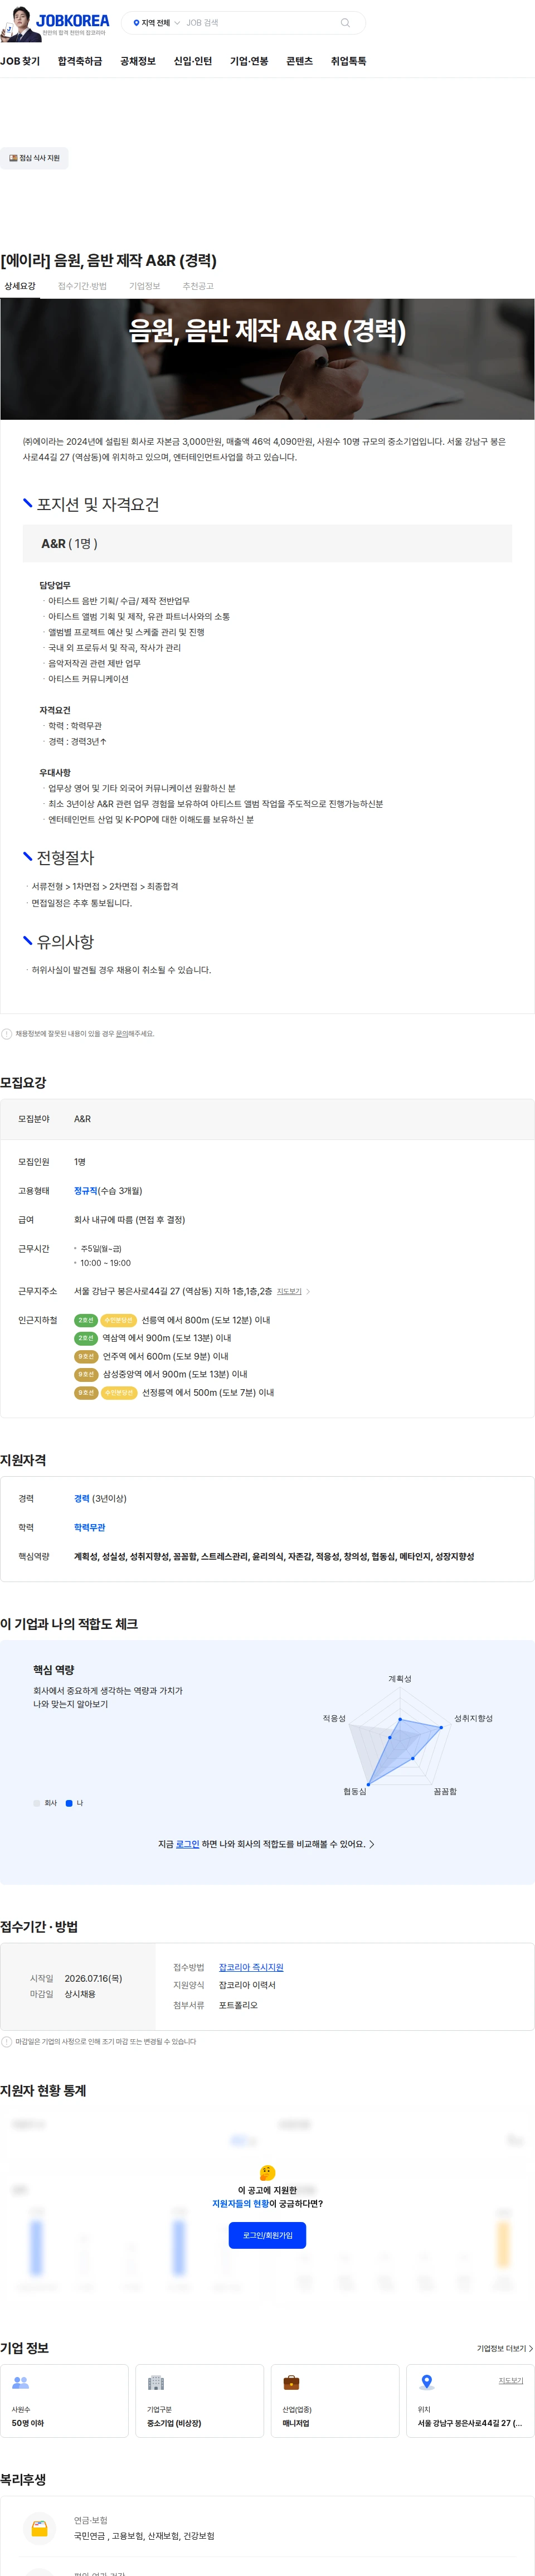Image resolution: width=535 pixels, height=2576 pixels.
Task: Click the 로그인/회원가입 button
Action: pyautogui.click(x=267, y=2236)
